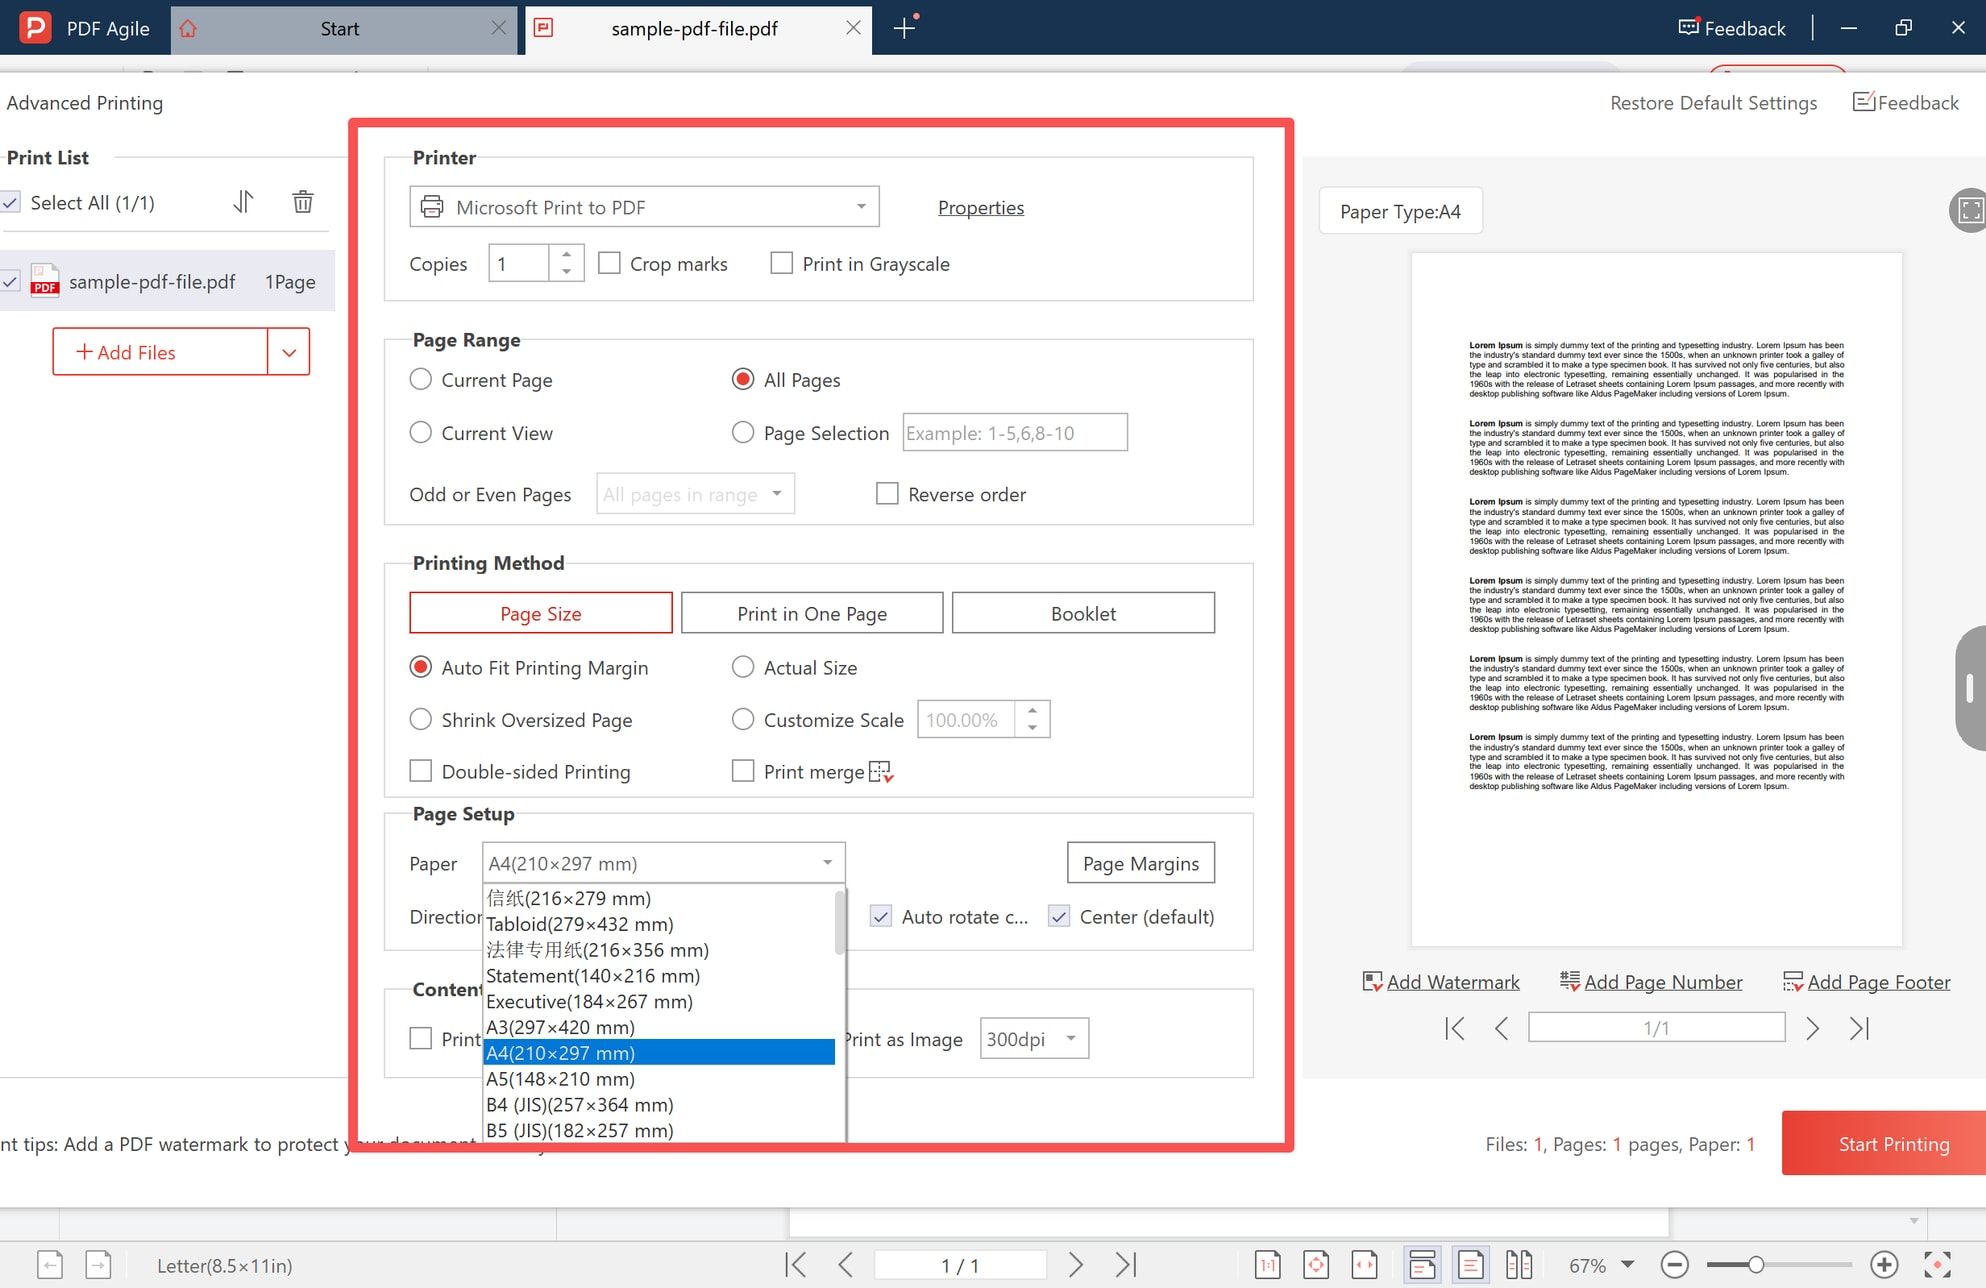Click the Print merge settings icon
Screen dimensions: 1986x1288
[881, 772]
